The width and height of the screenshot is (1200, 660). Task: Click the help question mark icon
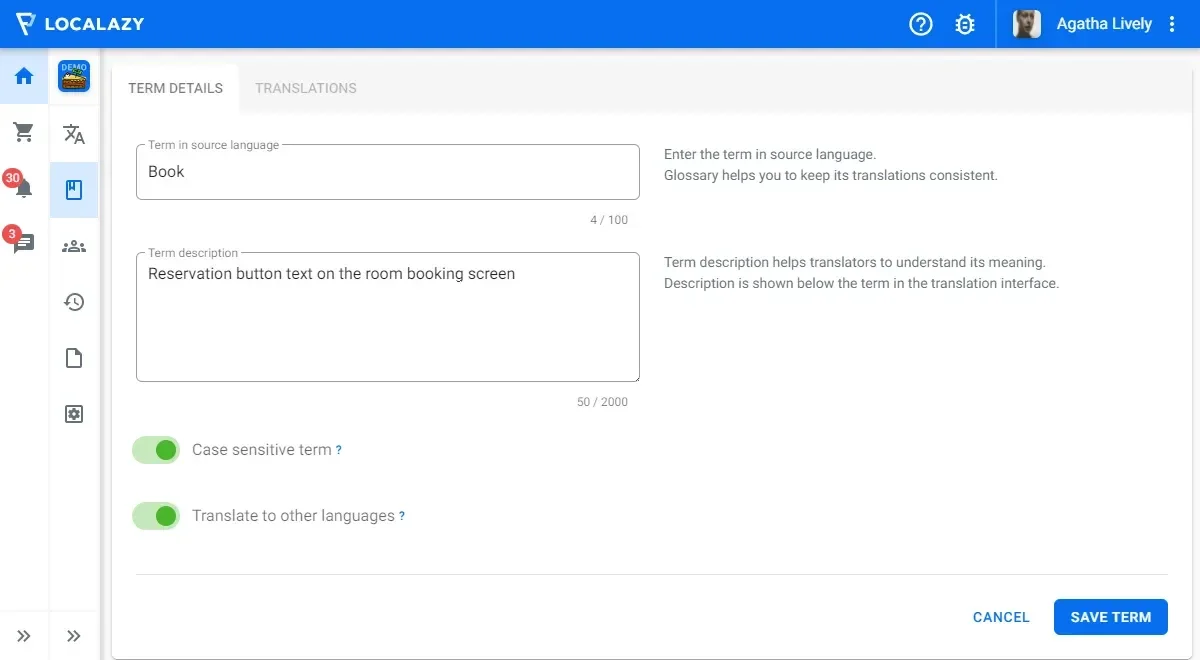click(x=920, y=24)
